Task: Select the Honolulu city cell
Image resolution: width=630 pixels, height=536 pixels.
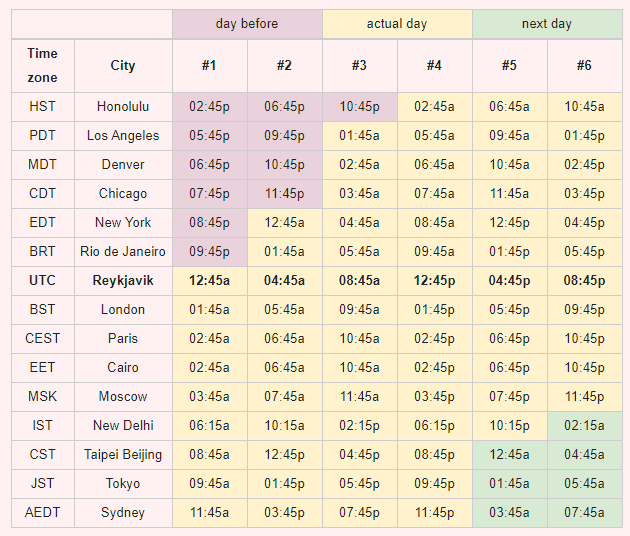Action: pyautogui.click(x=123, y=107)
